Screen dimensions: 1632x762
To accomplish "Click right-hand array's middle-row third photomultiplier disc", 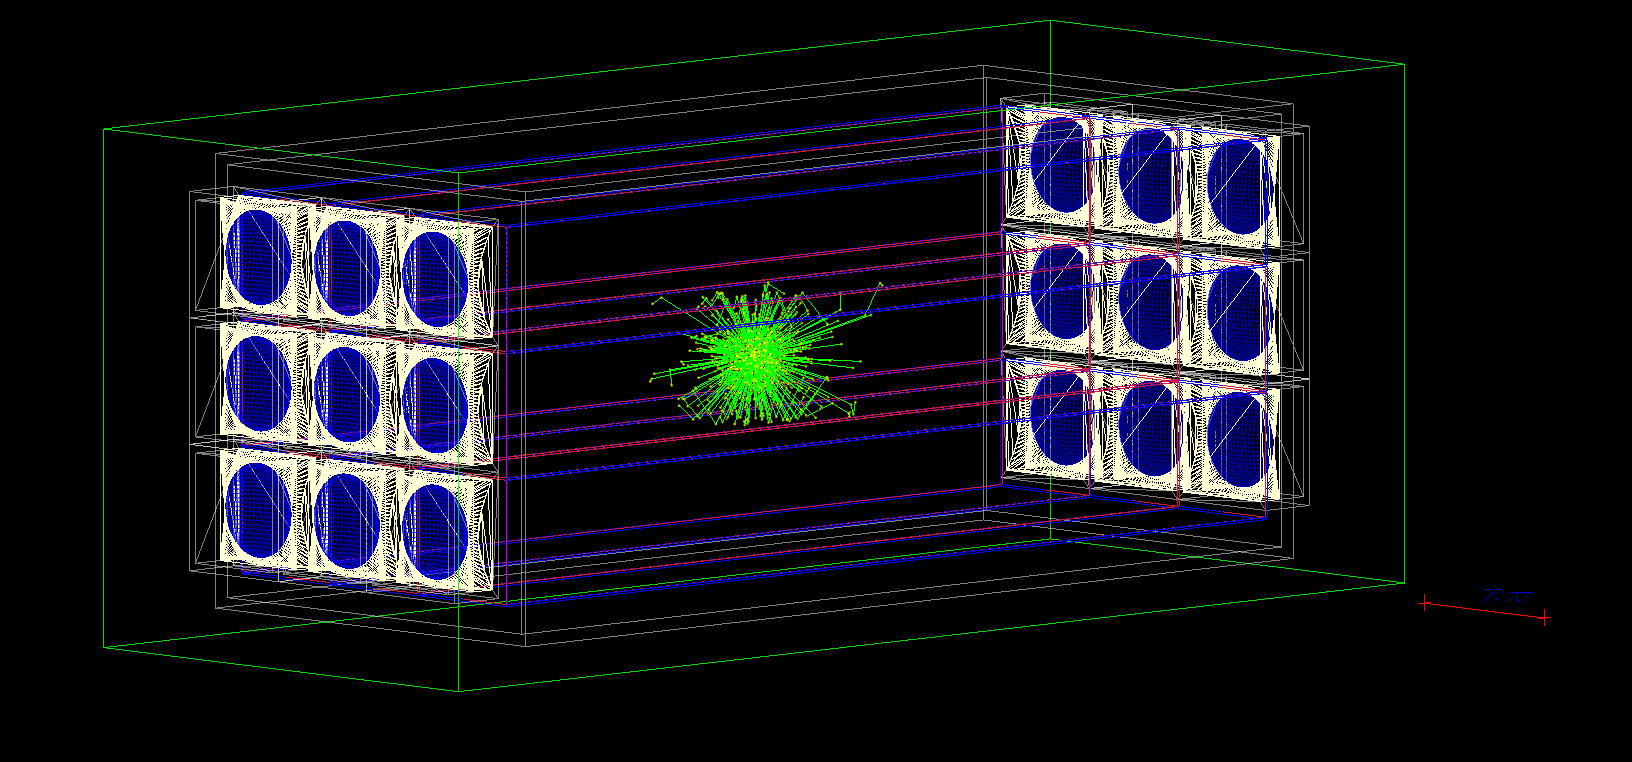I will [1239, 313].
